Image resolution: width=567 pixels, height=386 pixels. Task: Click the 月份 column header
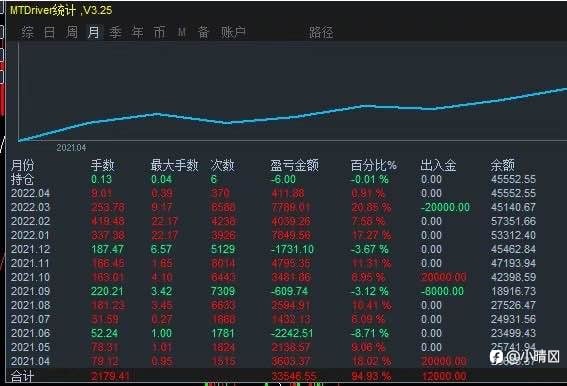pos(22,165)
